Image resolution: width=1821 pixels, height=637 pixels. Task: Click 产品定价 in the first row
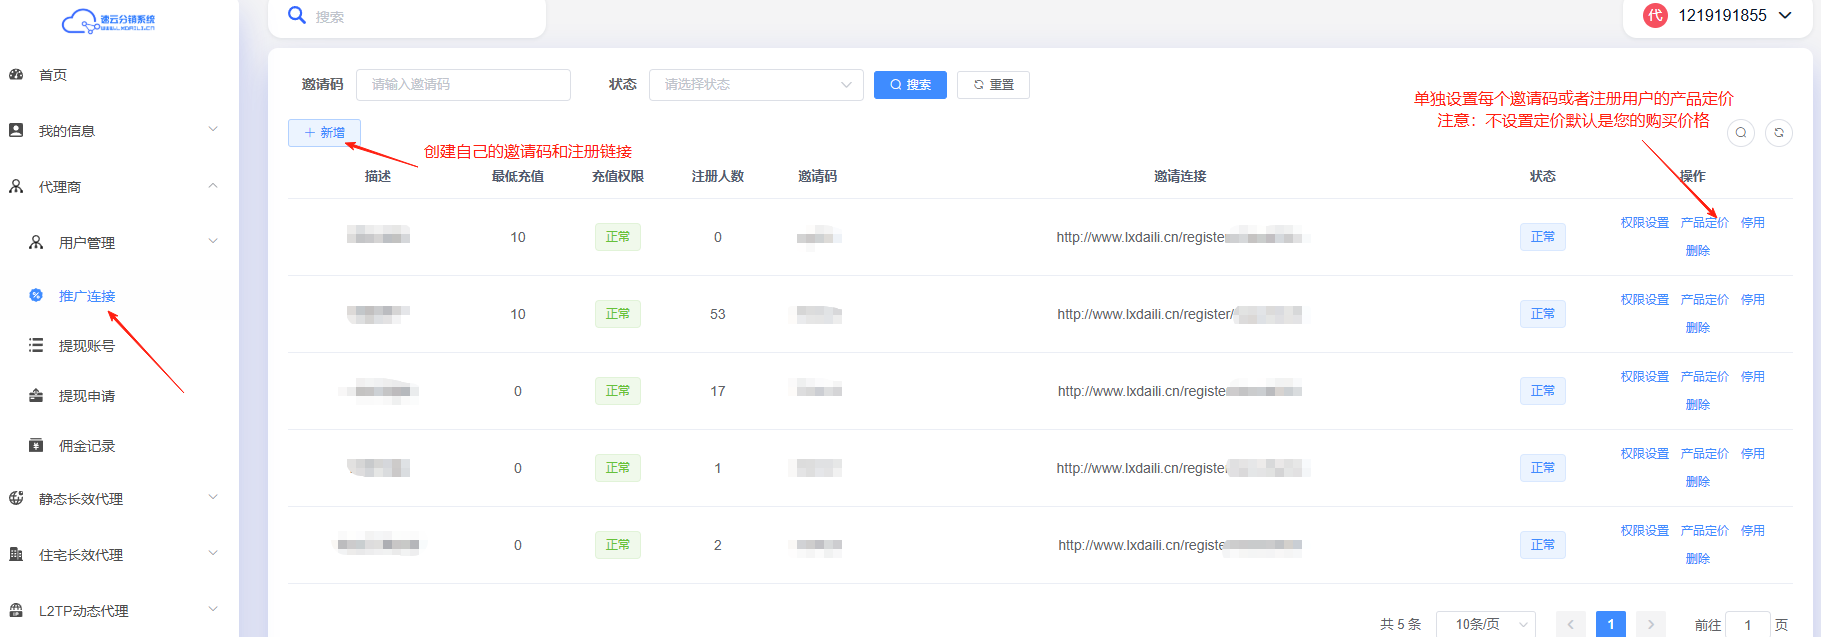point(1704,223)
